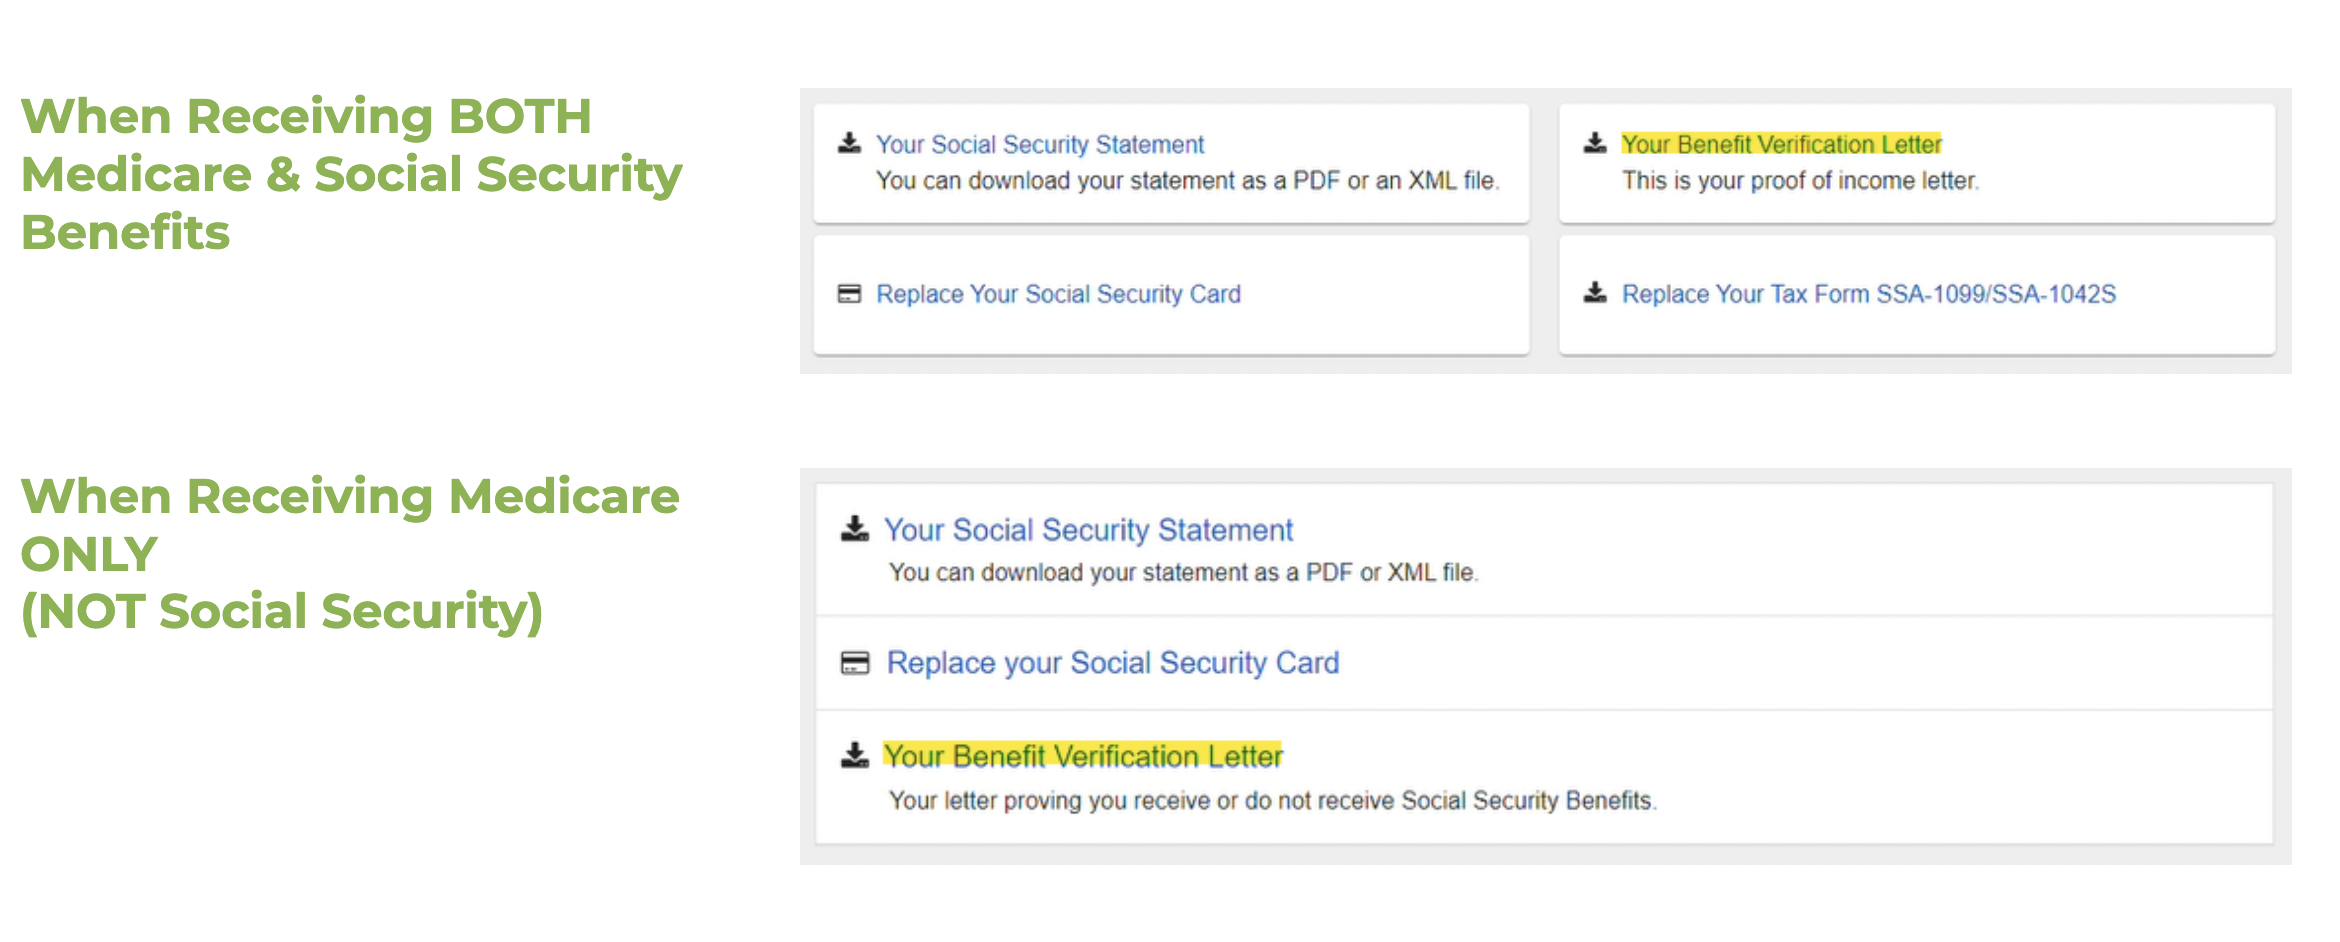
Task: Click download icon beside Replace Your Tax Form SSA-1099
Action: click(1595, 292)
